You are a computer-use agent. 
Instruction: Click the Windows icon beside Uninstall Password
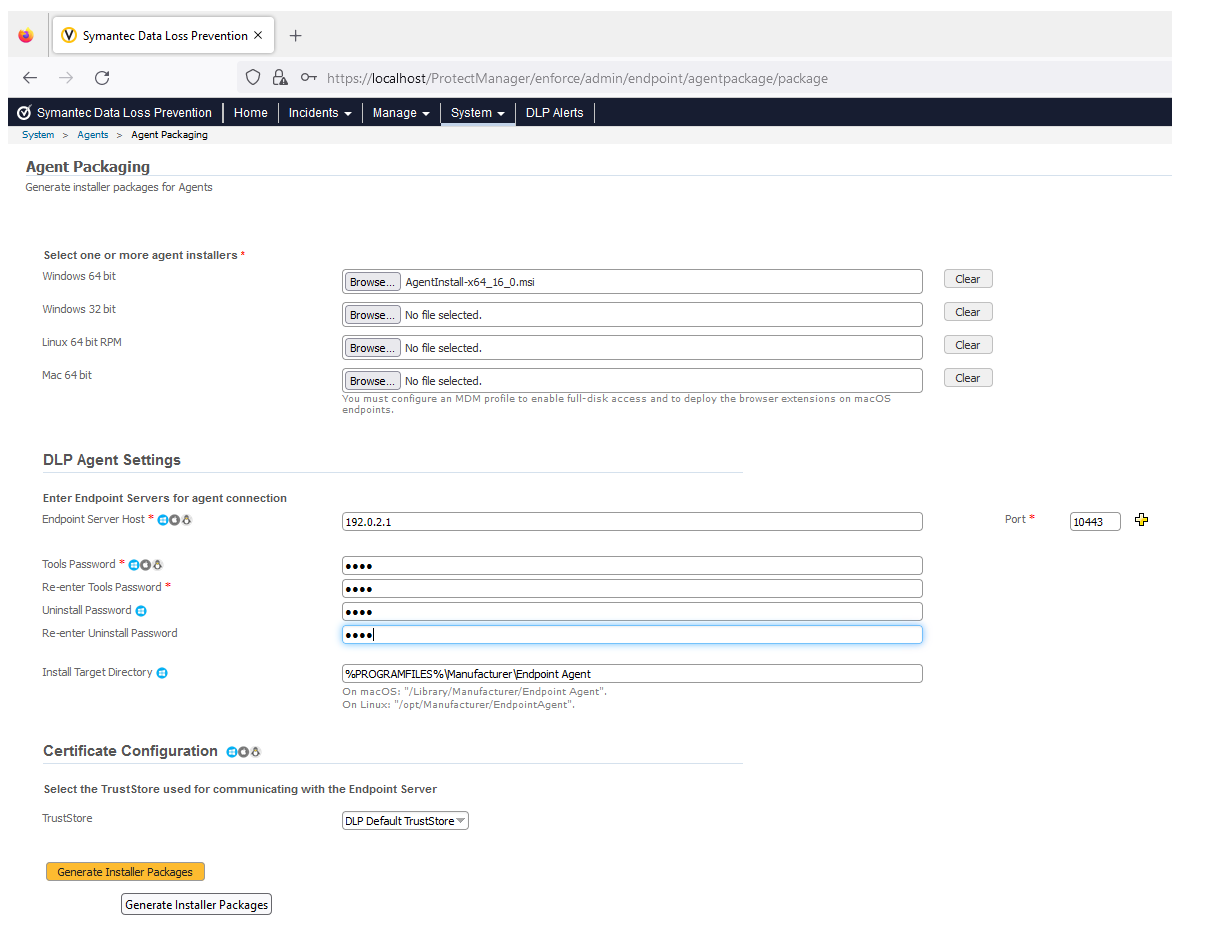pos(141,611)
